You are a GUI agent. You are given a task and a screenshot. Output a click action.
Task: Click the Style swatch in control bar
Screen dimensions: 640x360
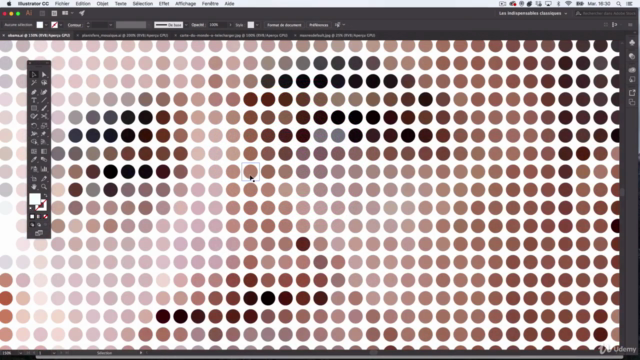coord(251,25)
